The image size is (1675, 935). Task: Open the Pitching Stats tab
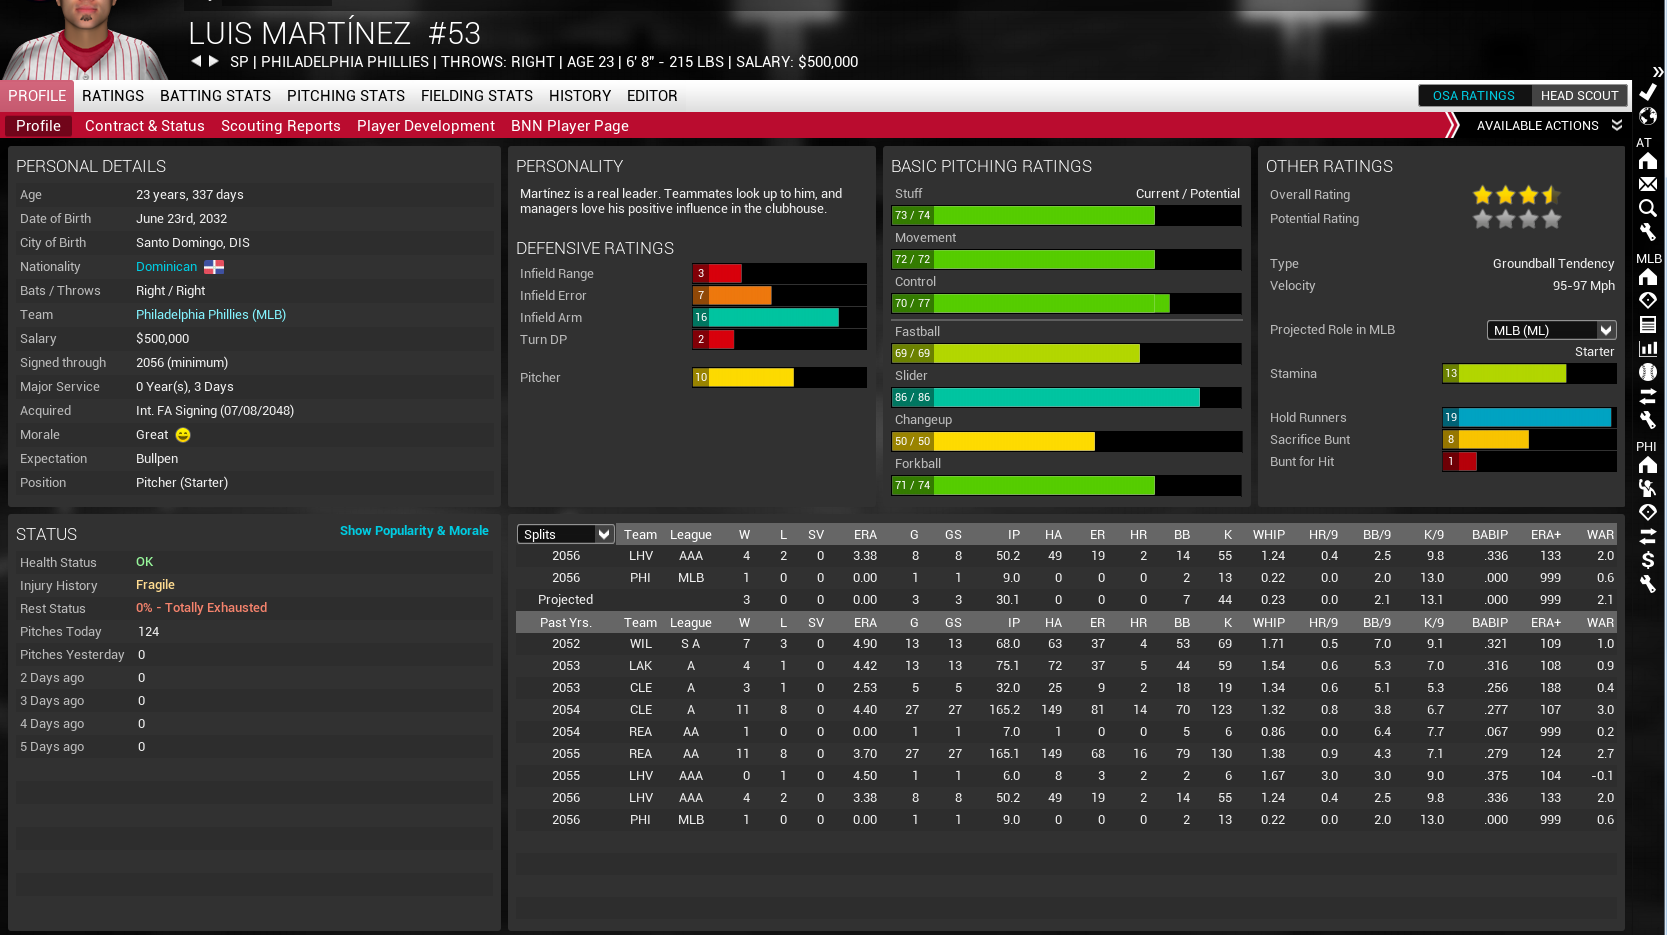(x=346, y=96)
